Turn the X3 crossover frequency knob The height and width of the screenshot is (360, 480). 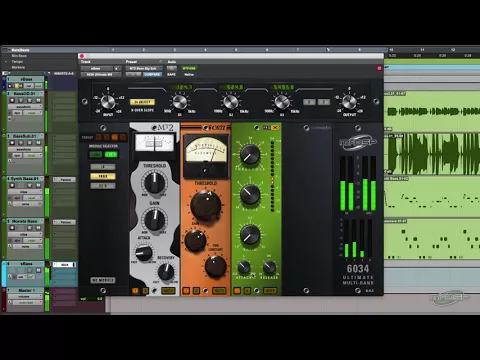(282, 102)
